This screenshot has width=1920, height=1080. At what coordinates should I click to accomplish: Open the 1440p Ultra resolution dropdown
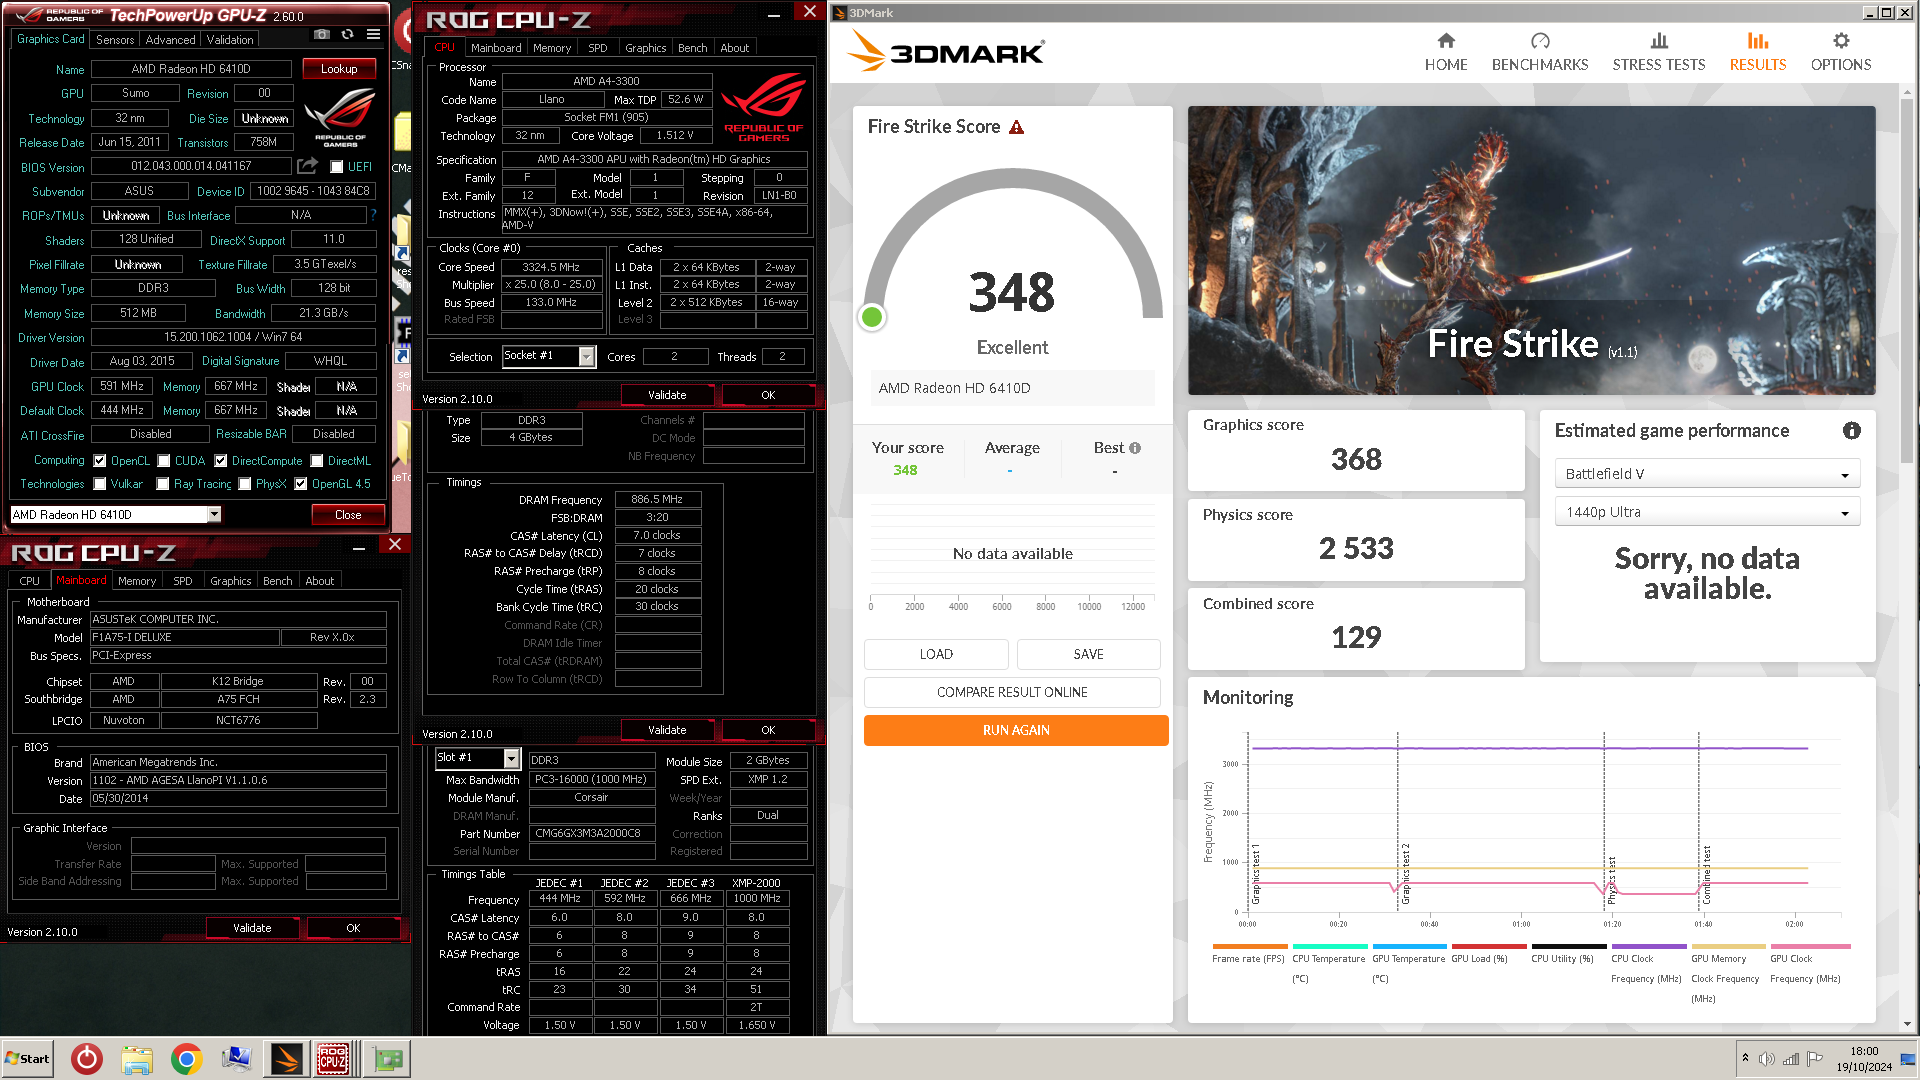1707,512
